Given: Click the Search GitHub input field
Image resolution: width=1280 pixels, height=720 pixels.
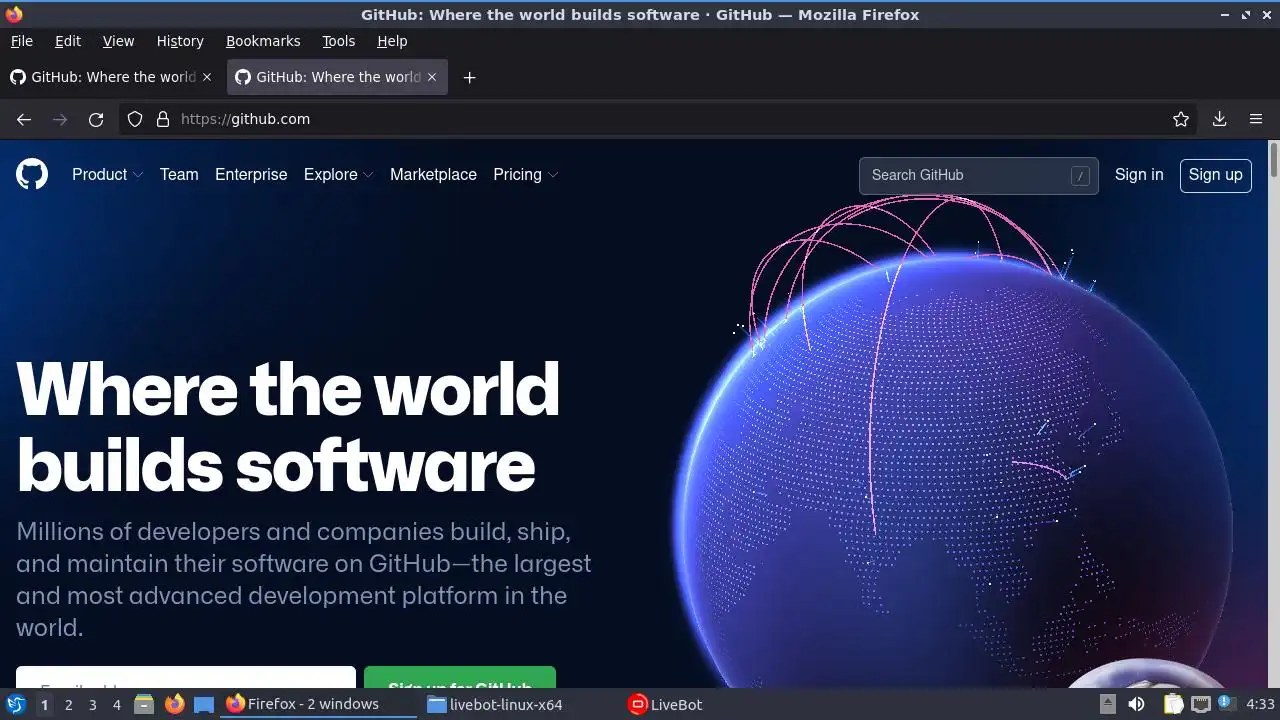Looking at the screenshot, I should click(979, 175).
